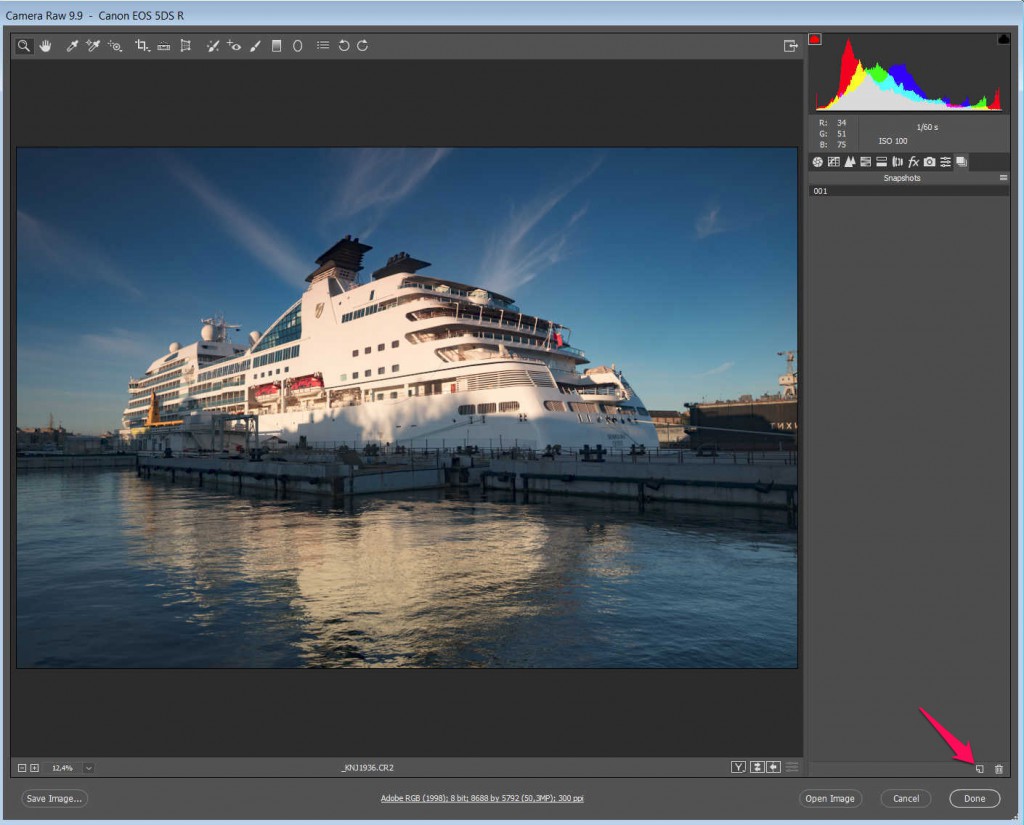Select the Crop tool

[x=141, y=46]
